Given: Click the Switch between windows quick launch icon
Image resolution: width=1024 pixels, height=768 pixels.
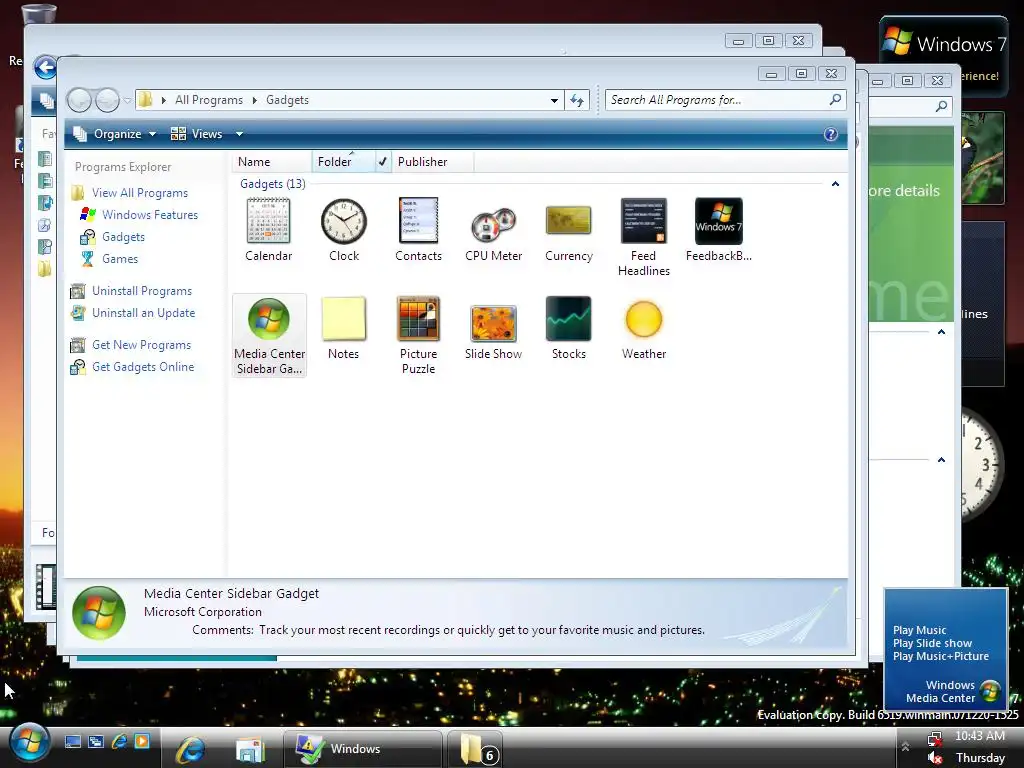Looking at the screenshot, I should [x=96, y=741].
